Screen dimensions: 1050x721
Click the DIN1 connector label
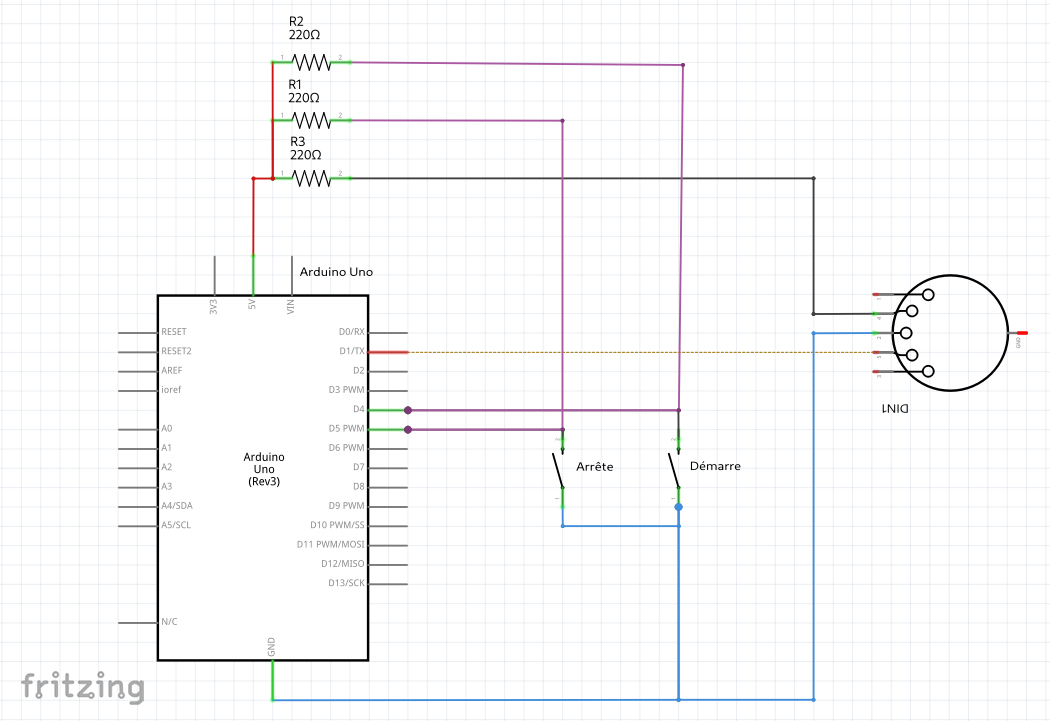click(x=895, y=408)
